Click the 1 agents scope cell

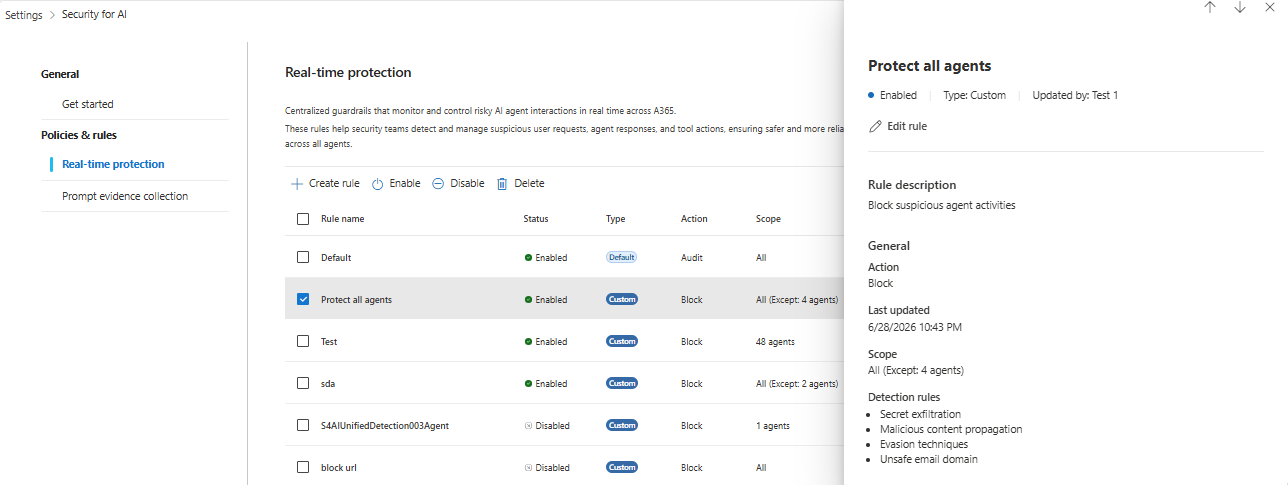(773, 425)
